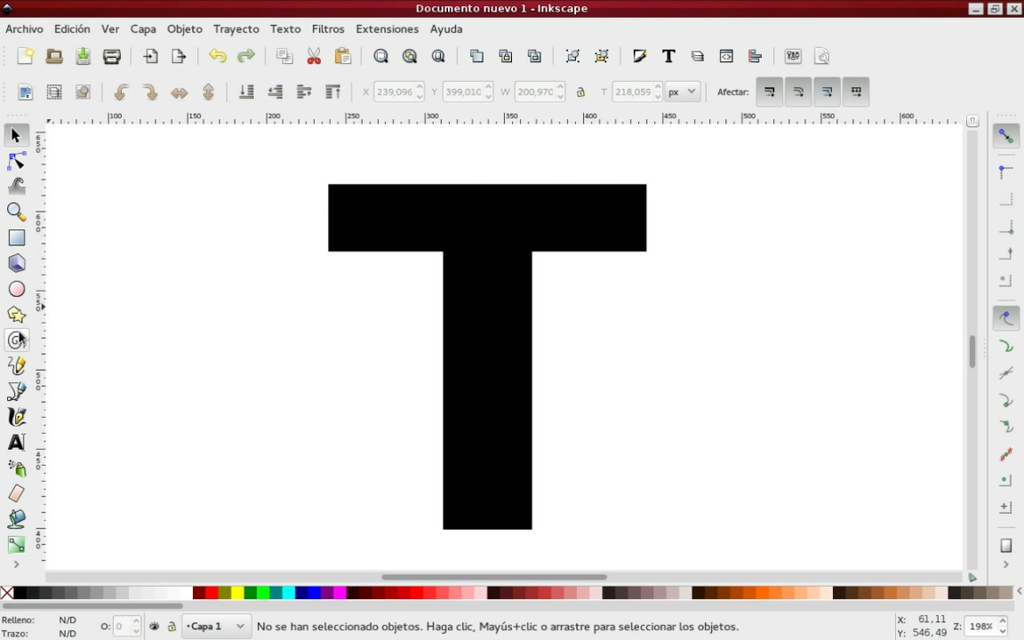
Task: Toggle scale rounded corners option
Action: [x=798, y=92]
